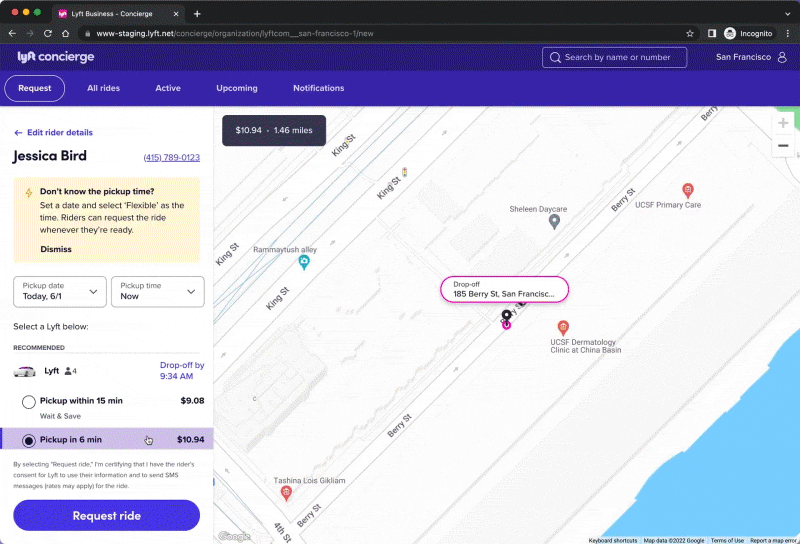This screenshot has width=800, height=544.
Task: Open the browser side panel icon
Action: [712, 33]
